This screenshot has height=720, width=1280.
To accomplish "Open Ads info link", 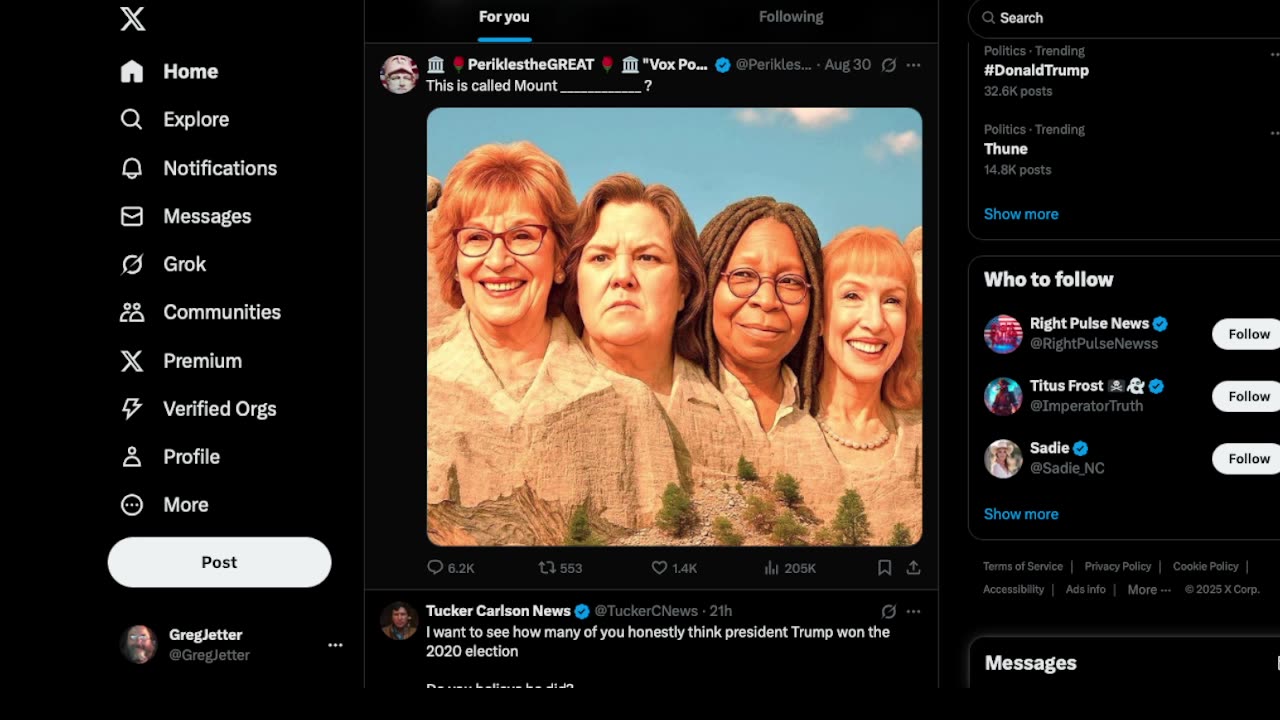I will 1085,590.
